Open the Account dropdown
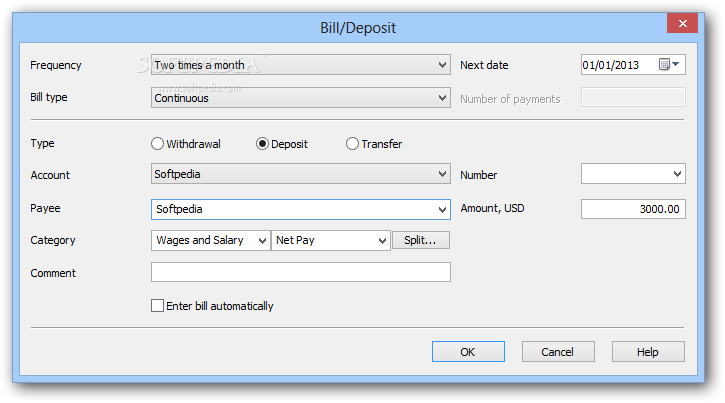The image size is (725, 403). (301, 174)
